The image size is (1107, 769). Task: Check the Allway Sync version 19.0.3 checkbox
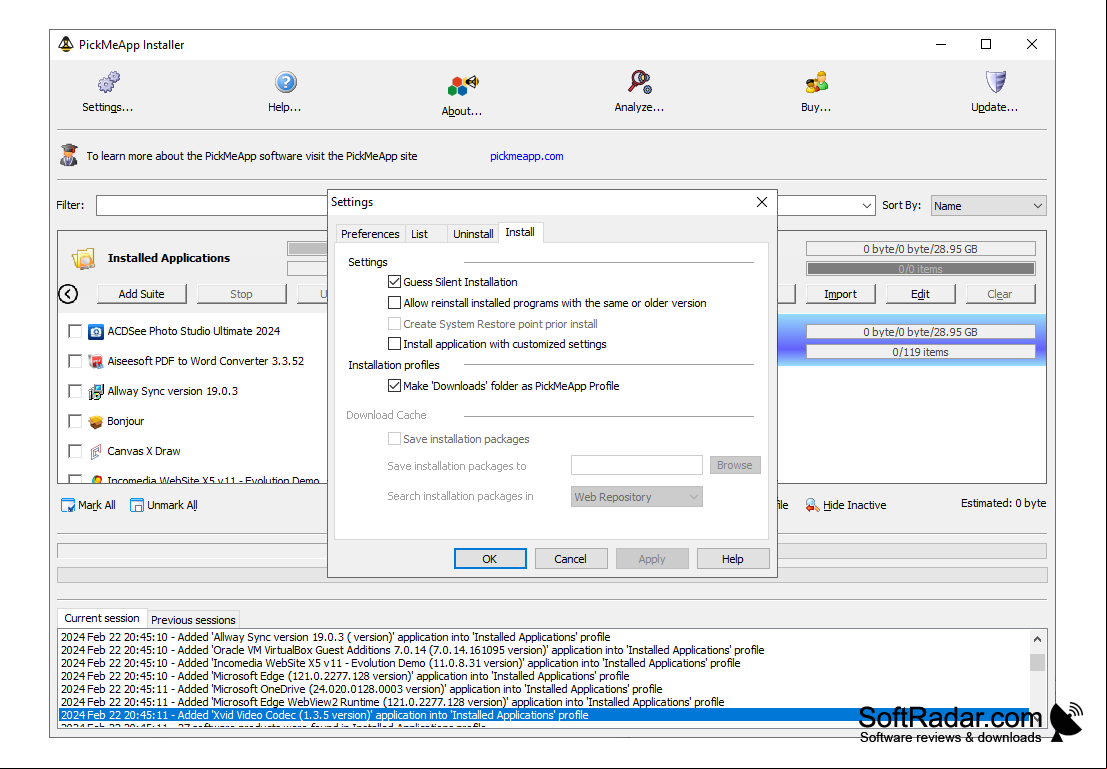tap(75, 391)
